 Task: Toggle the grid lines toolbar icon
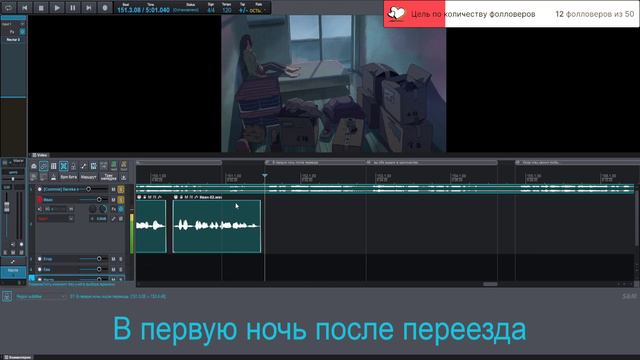pos(53,166)
